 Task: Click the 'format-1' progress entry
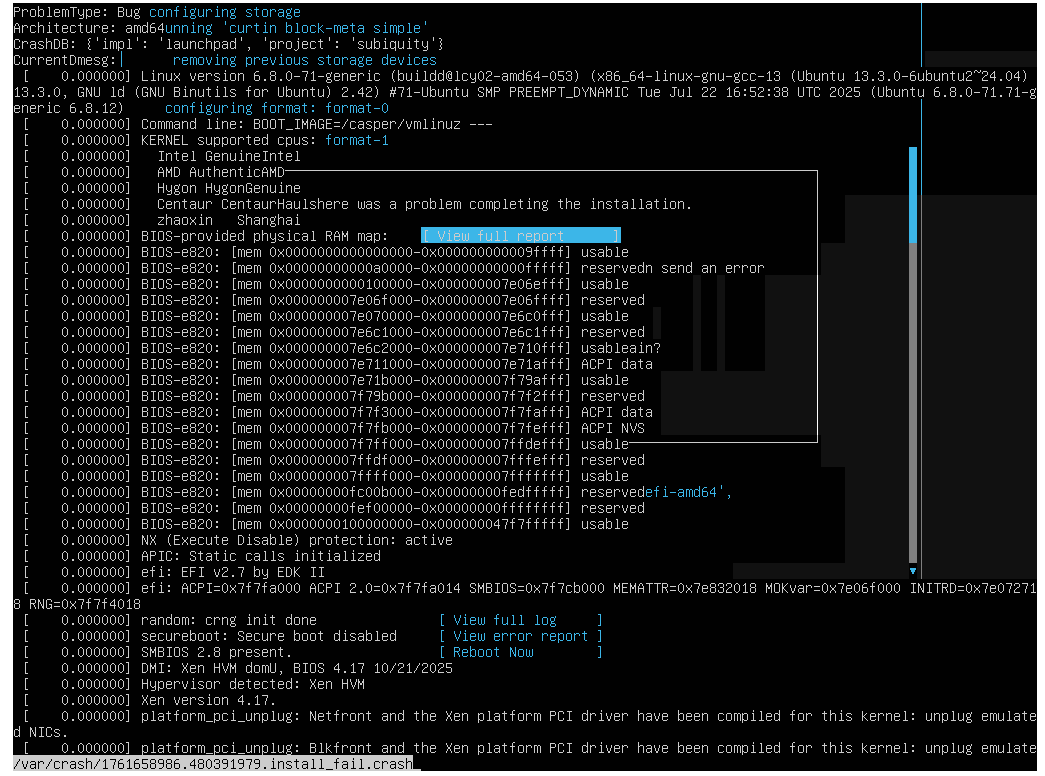(x=357, y=140)
